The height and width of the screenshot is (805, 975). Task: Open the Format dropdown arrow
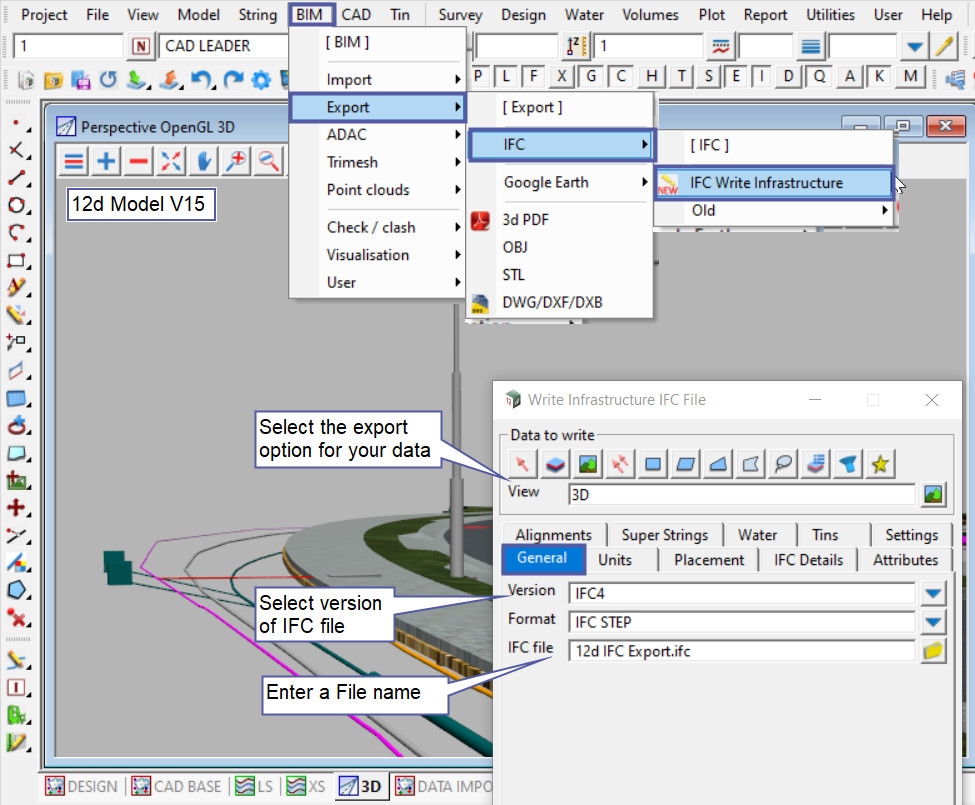[x=933, y=622]
